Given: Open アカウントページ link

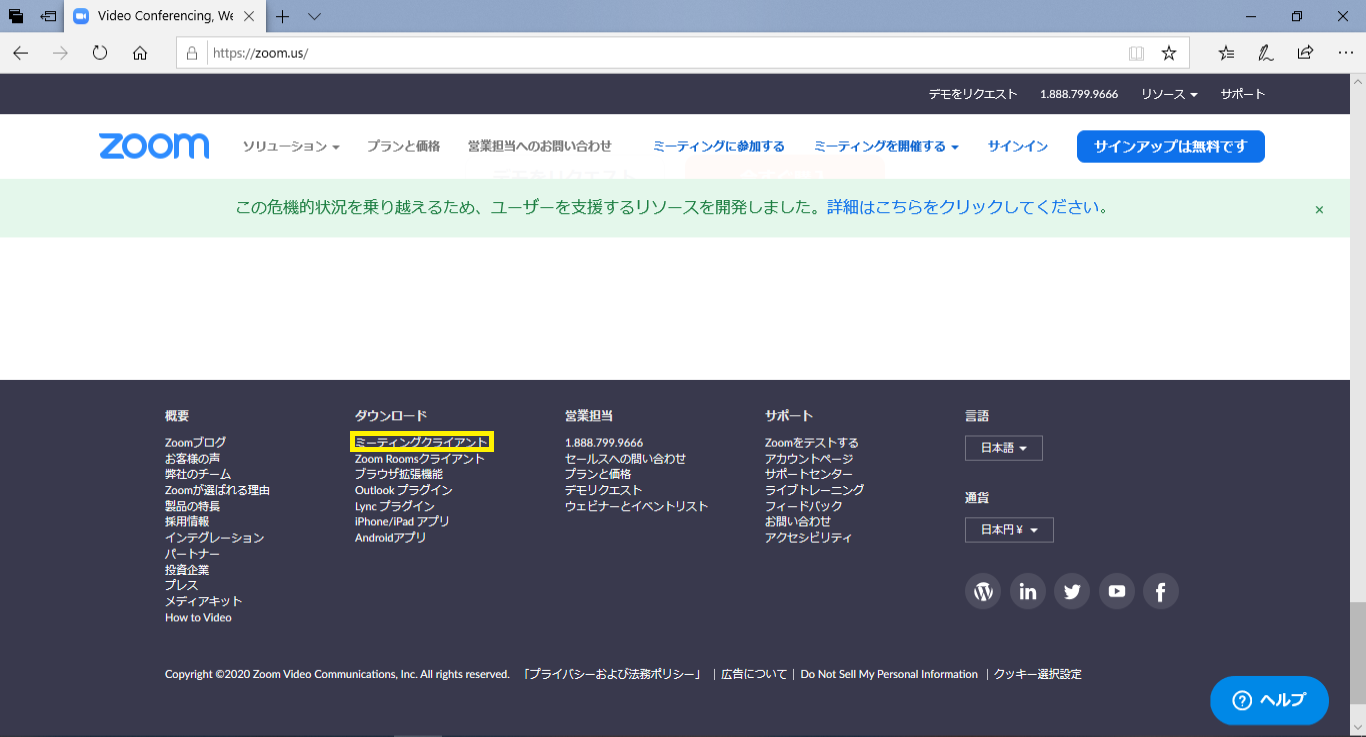Looking at the screenshot, I should pyautogui.click(x=809, y=458).
